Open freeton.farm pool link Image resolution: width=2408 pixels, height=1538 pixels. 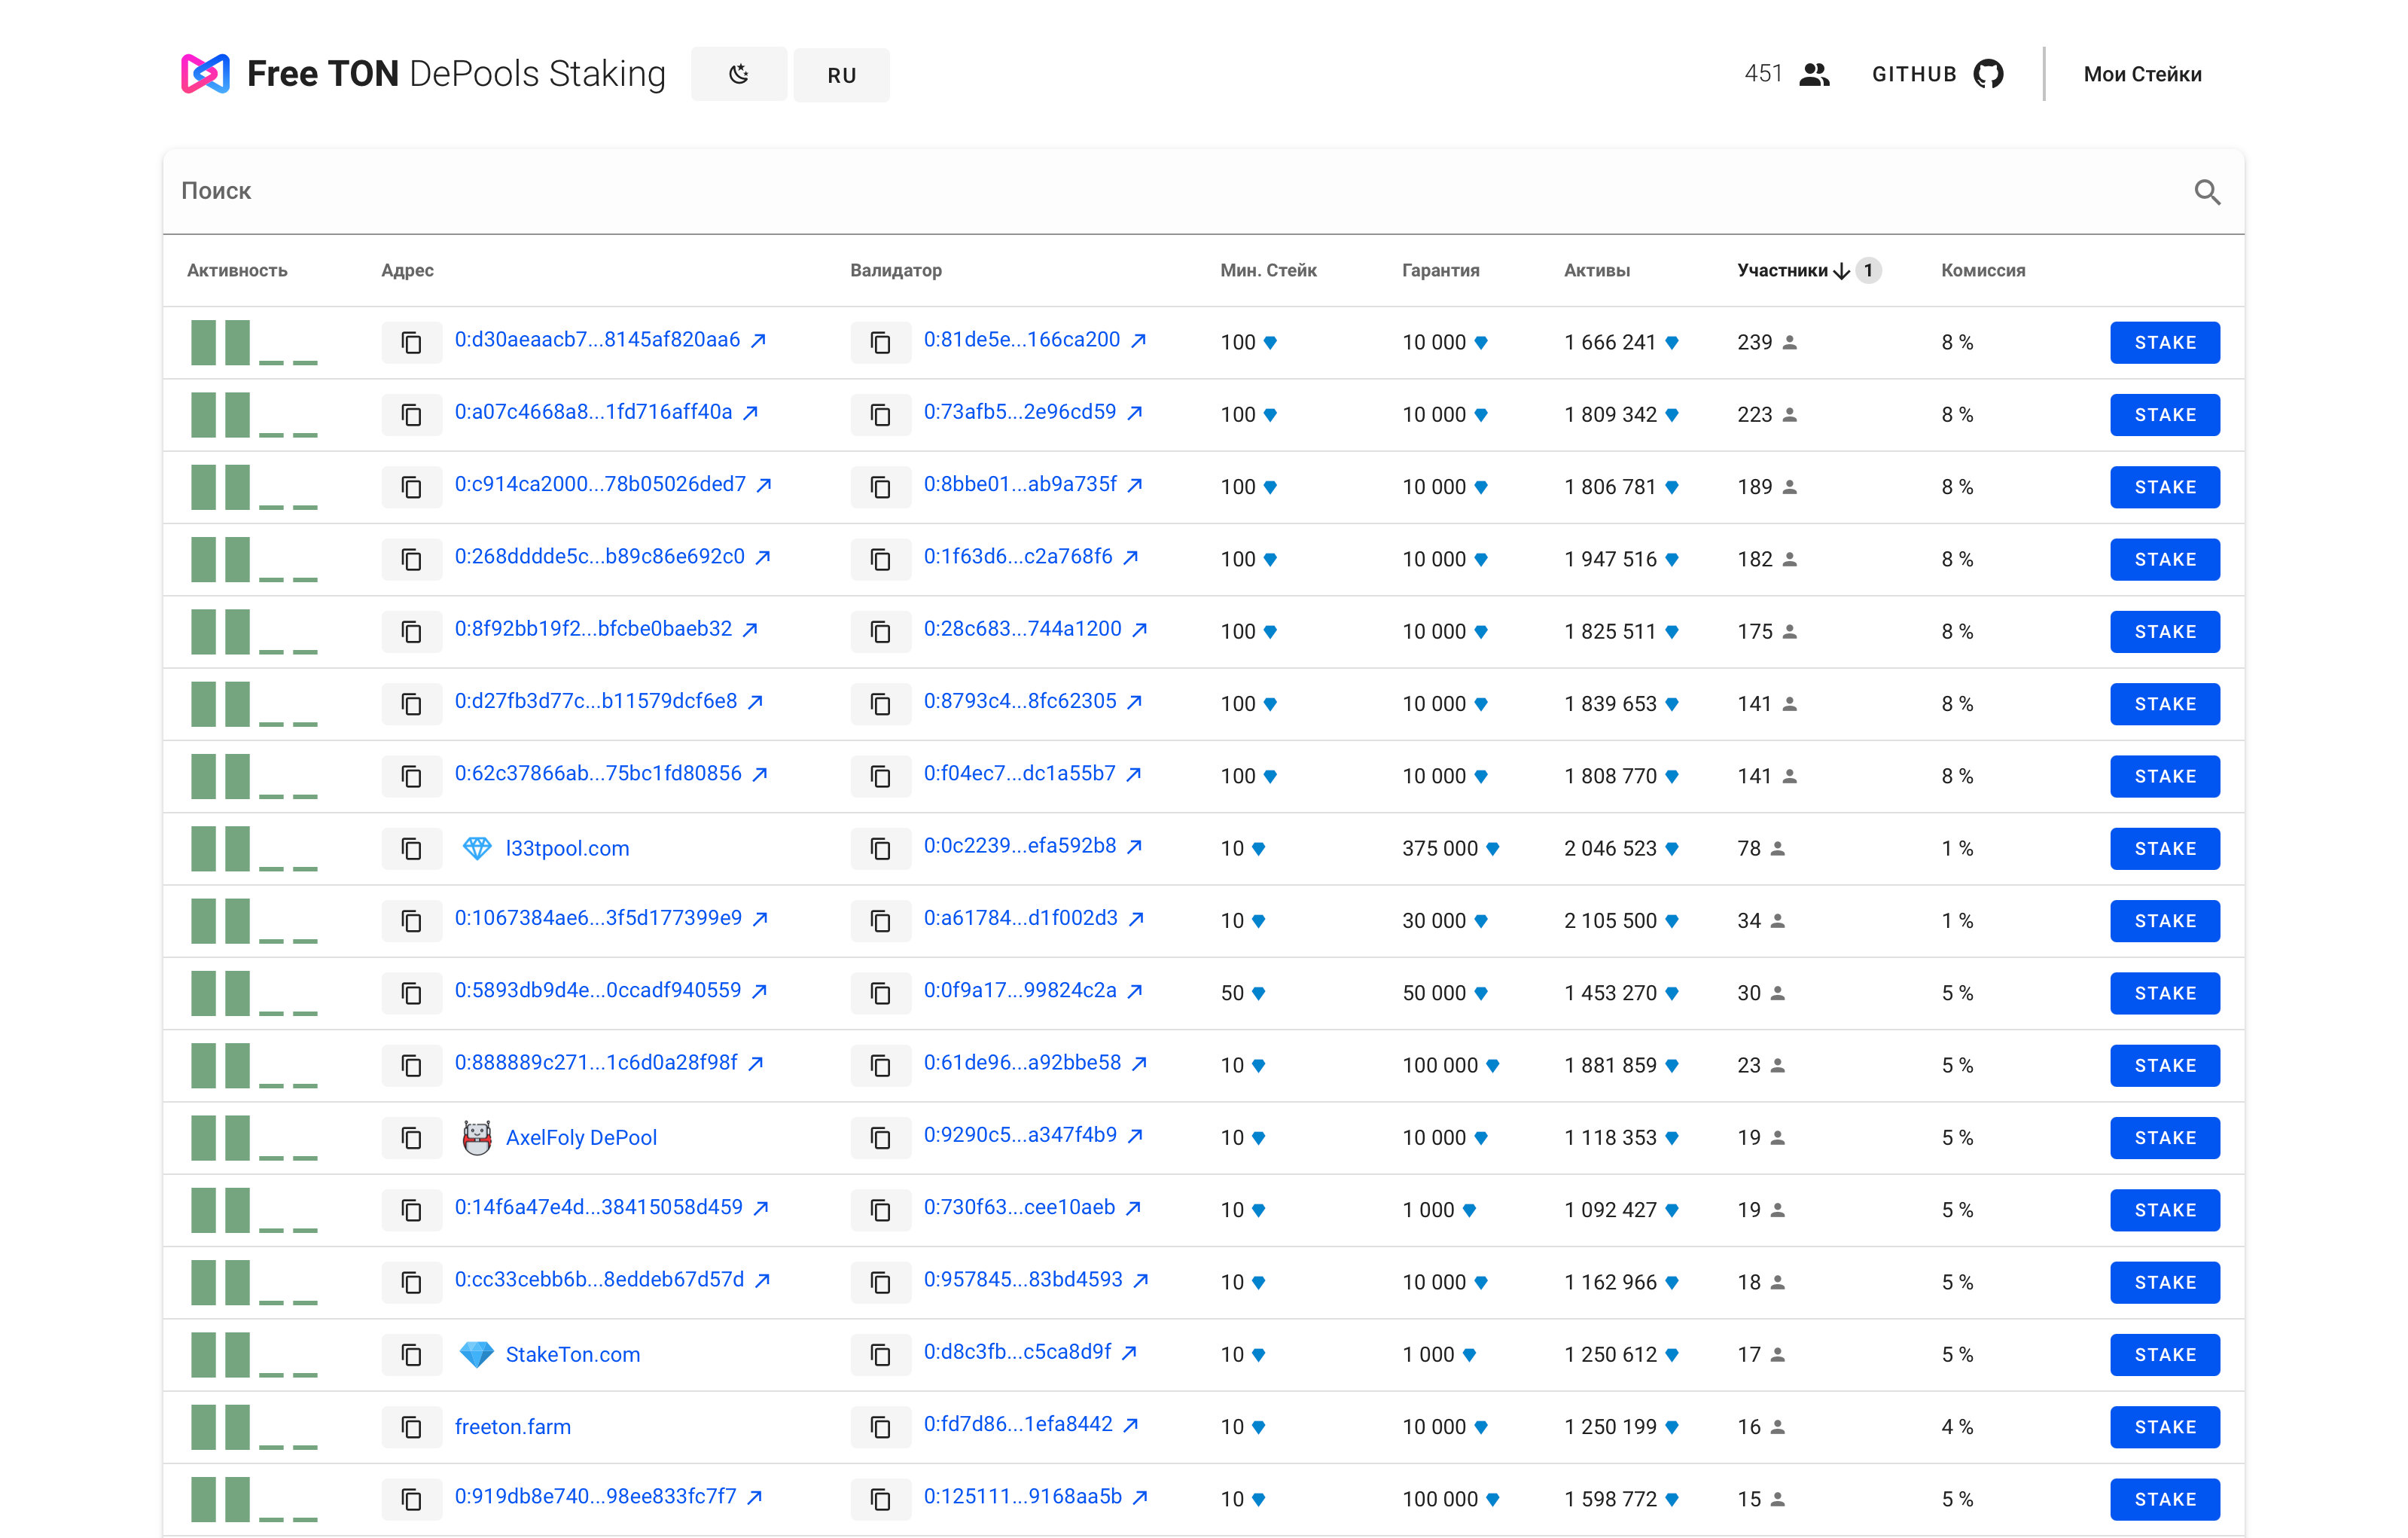[512, 1427]
